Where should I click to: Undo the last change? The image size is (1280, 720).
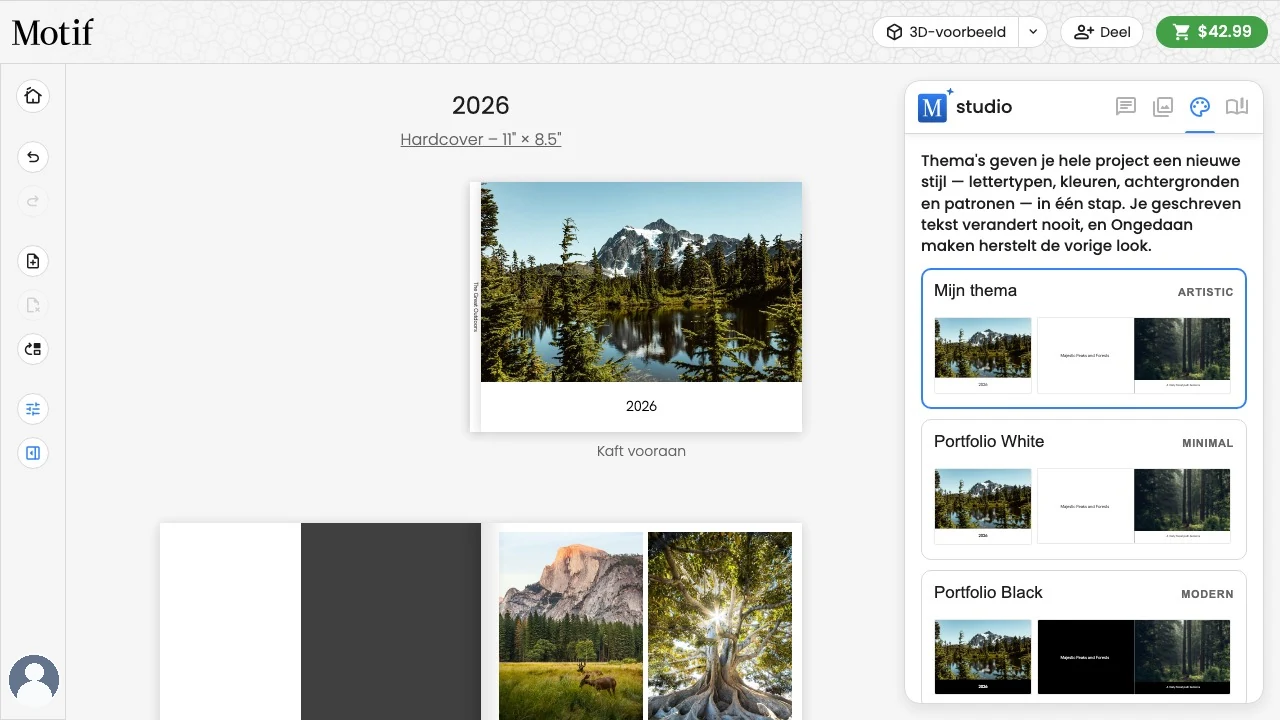(x=33, y=157)
